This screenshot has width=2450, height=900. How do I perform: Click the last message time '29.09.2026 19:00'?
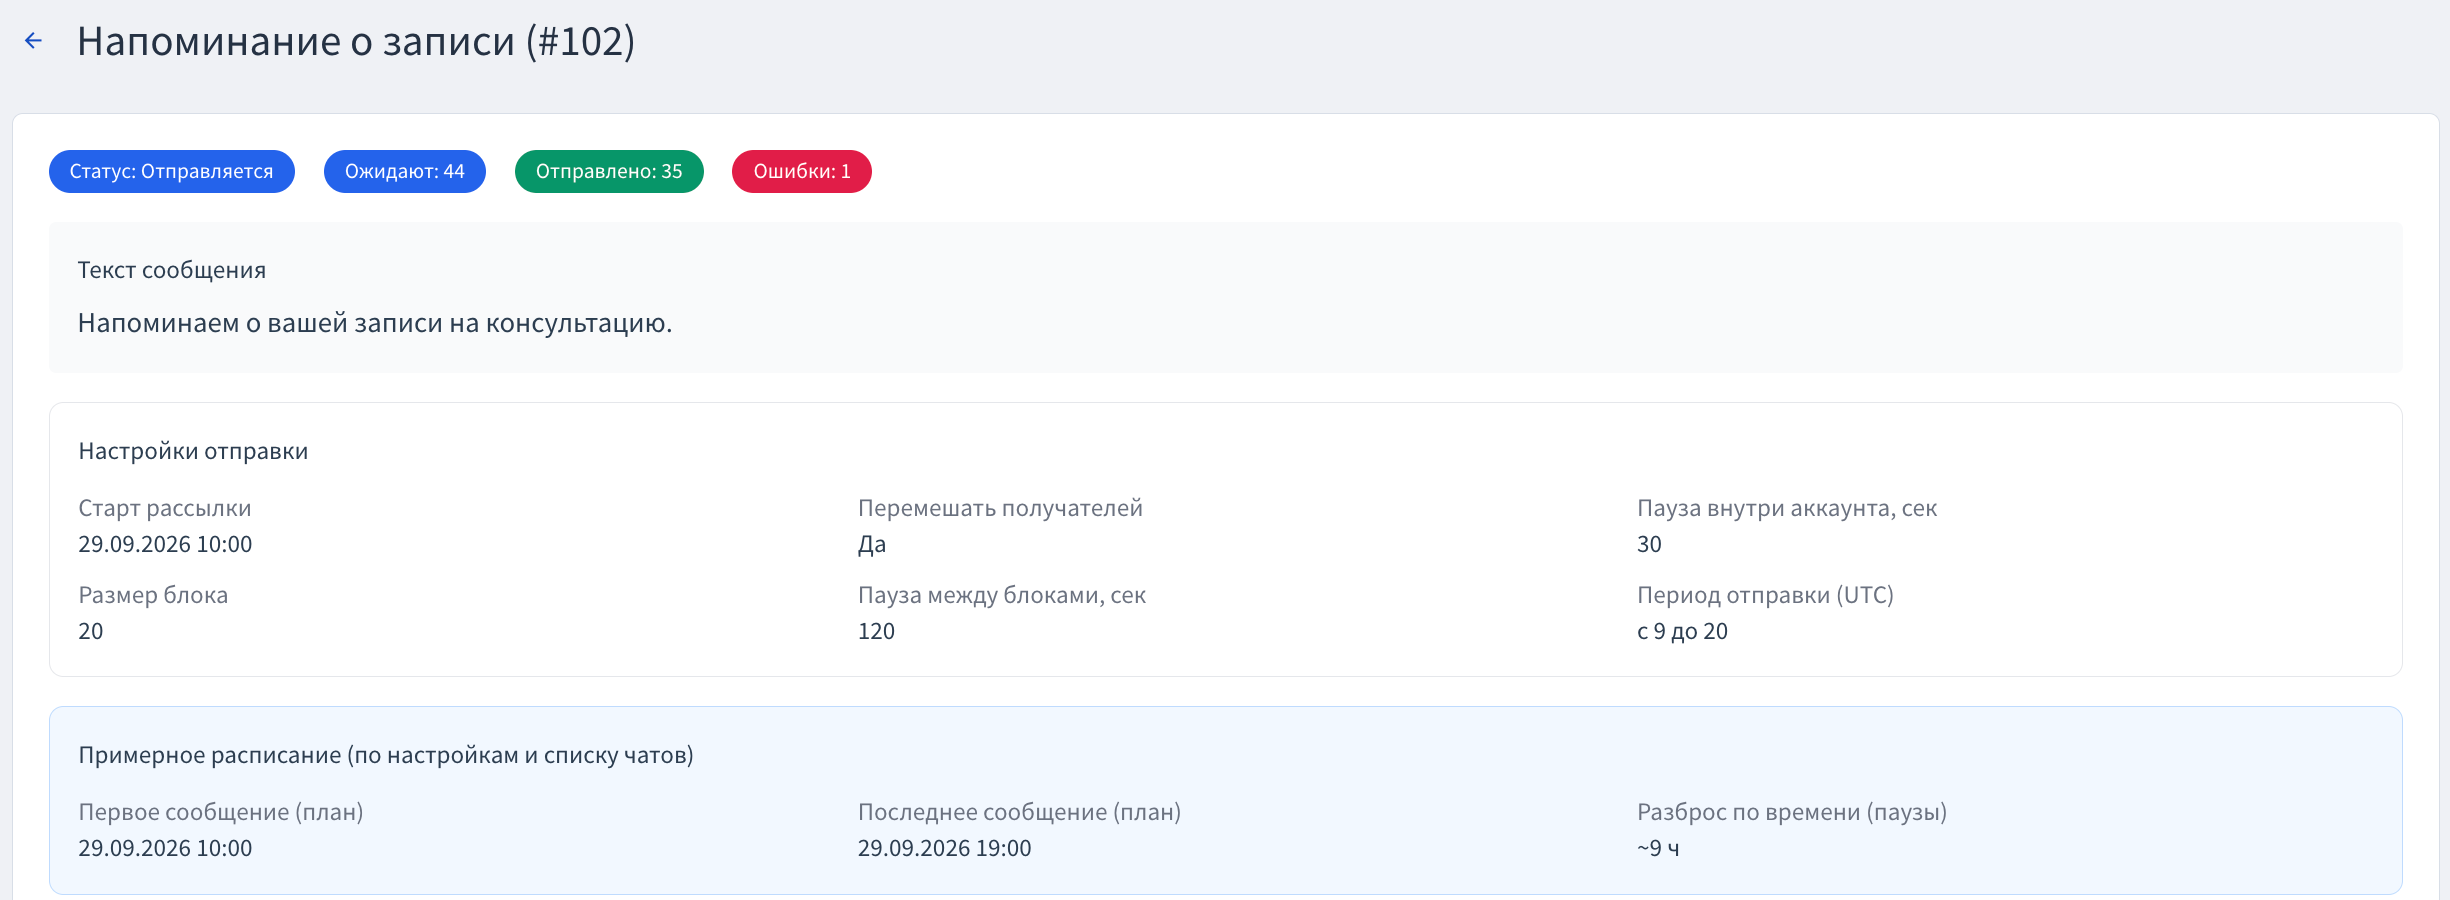pos(944,848)
